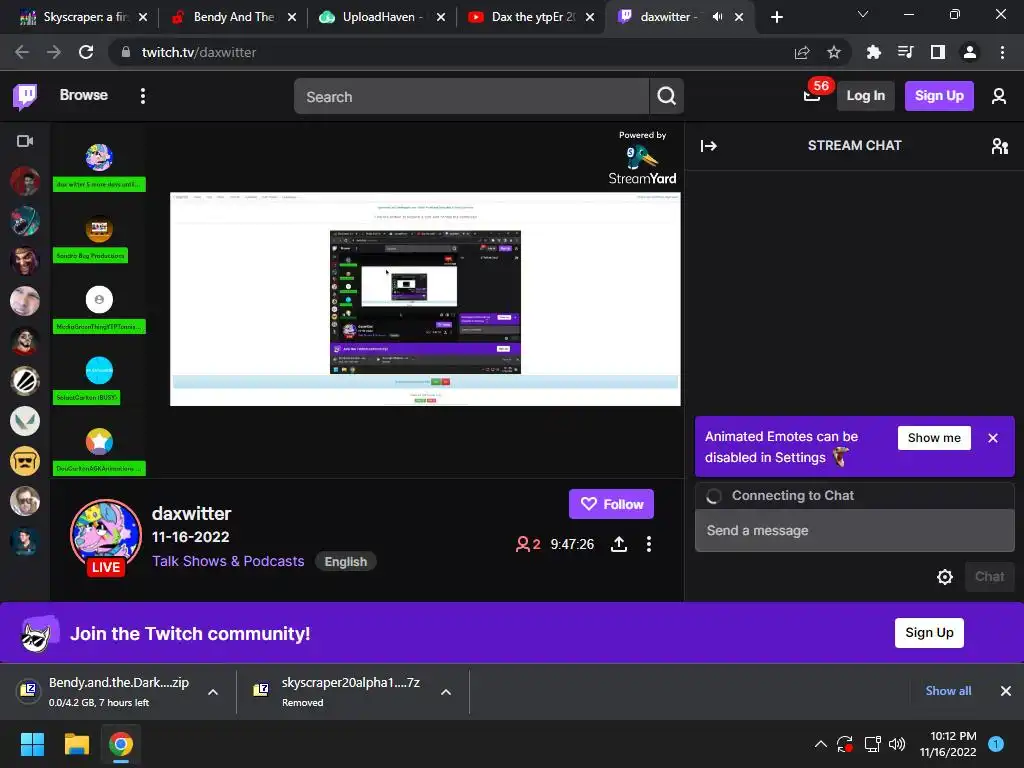Click the Send a message chat box
Viewport: 1024px width, 768px height.
point(854,530)
